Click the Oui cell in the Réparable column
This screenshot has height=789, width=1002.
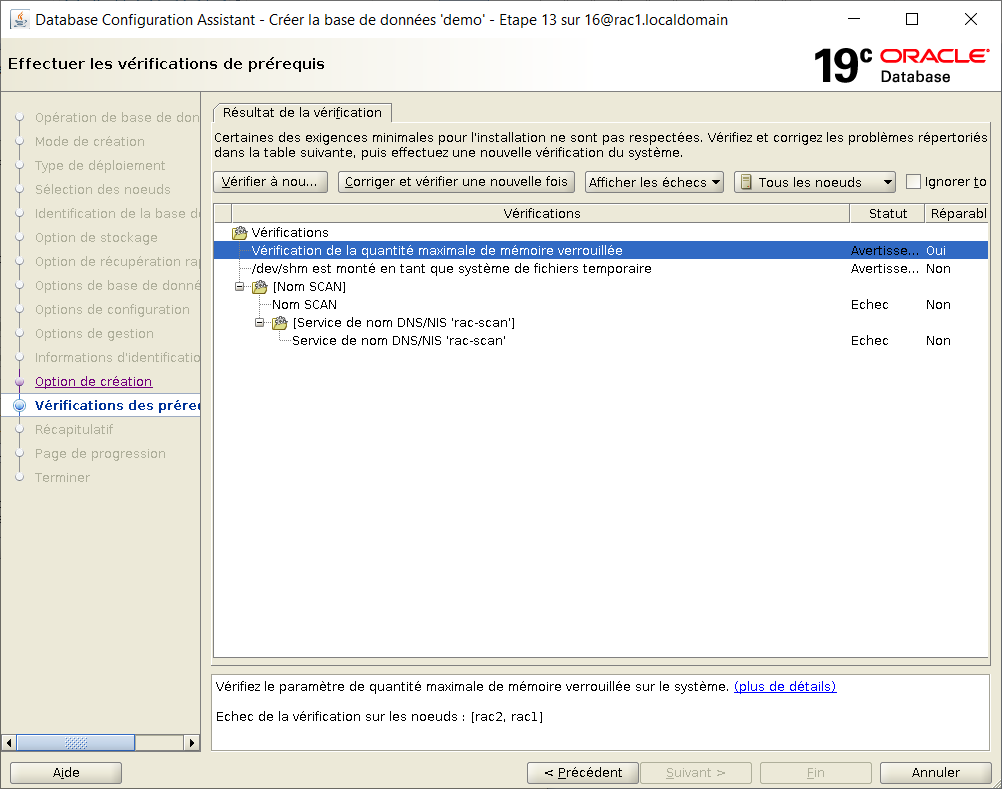(936, 250)
